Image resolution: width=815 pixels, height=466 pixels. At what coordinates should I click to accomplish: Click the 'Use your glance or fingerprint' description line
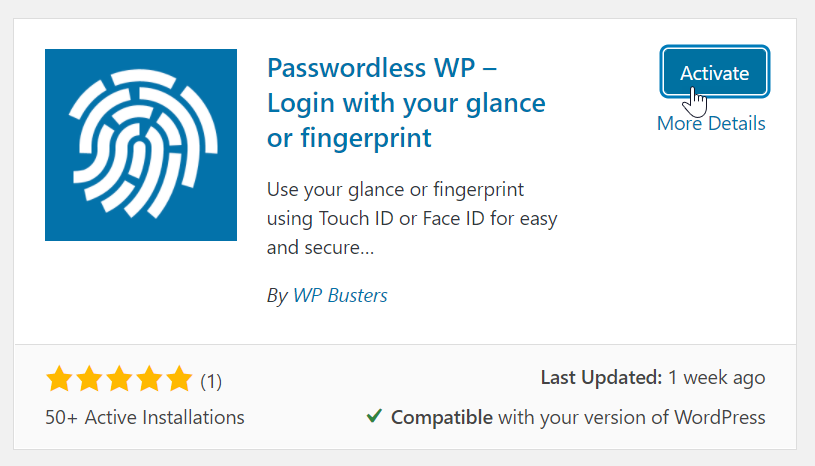pos(397,189)
